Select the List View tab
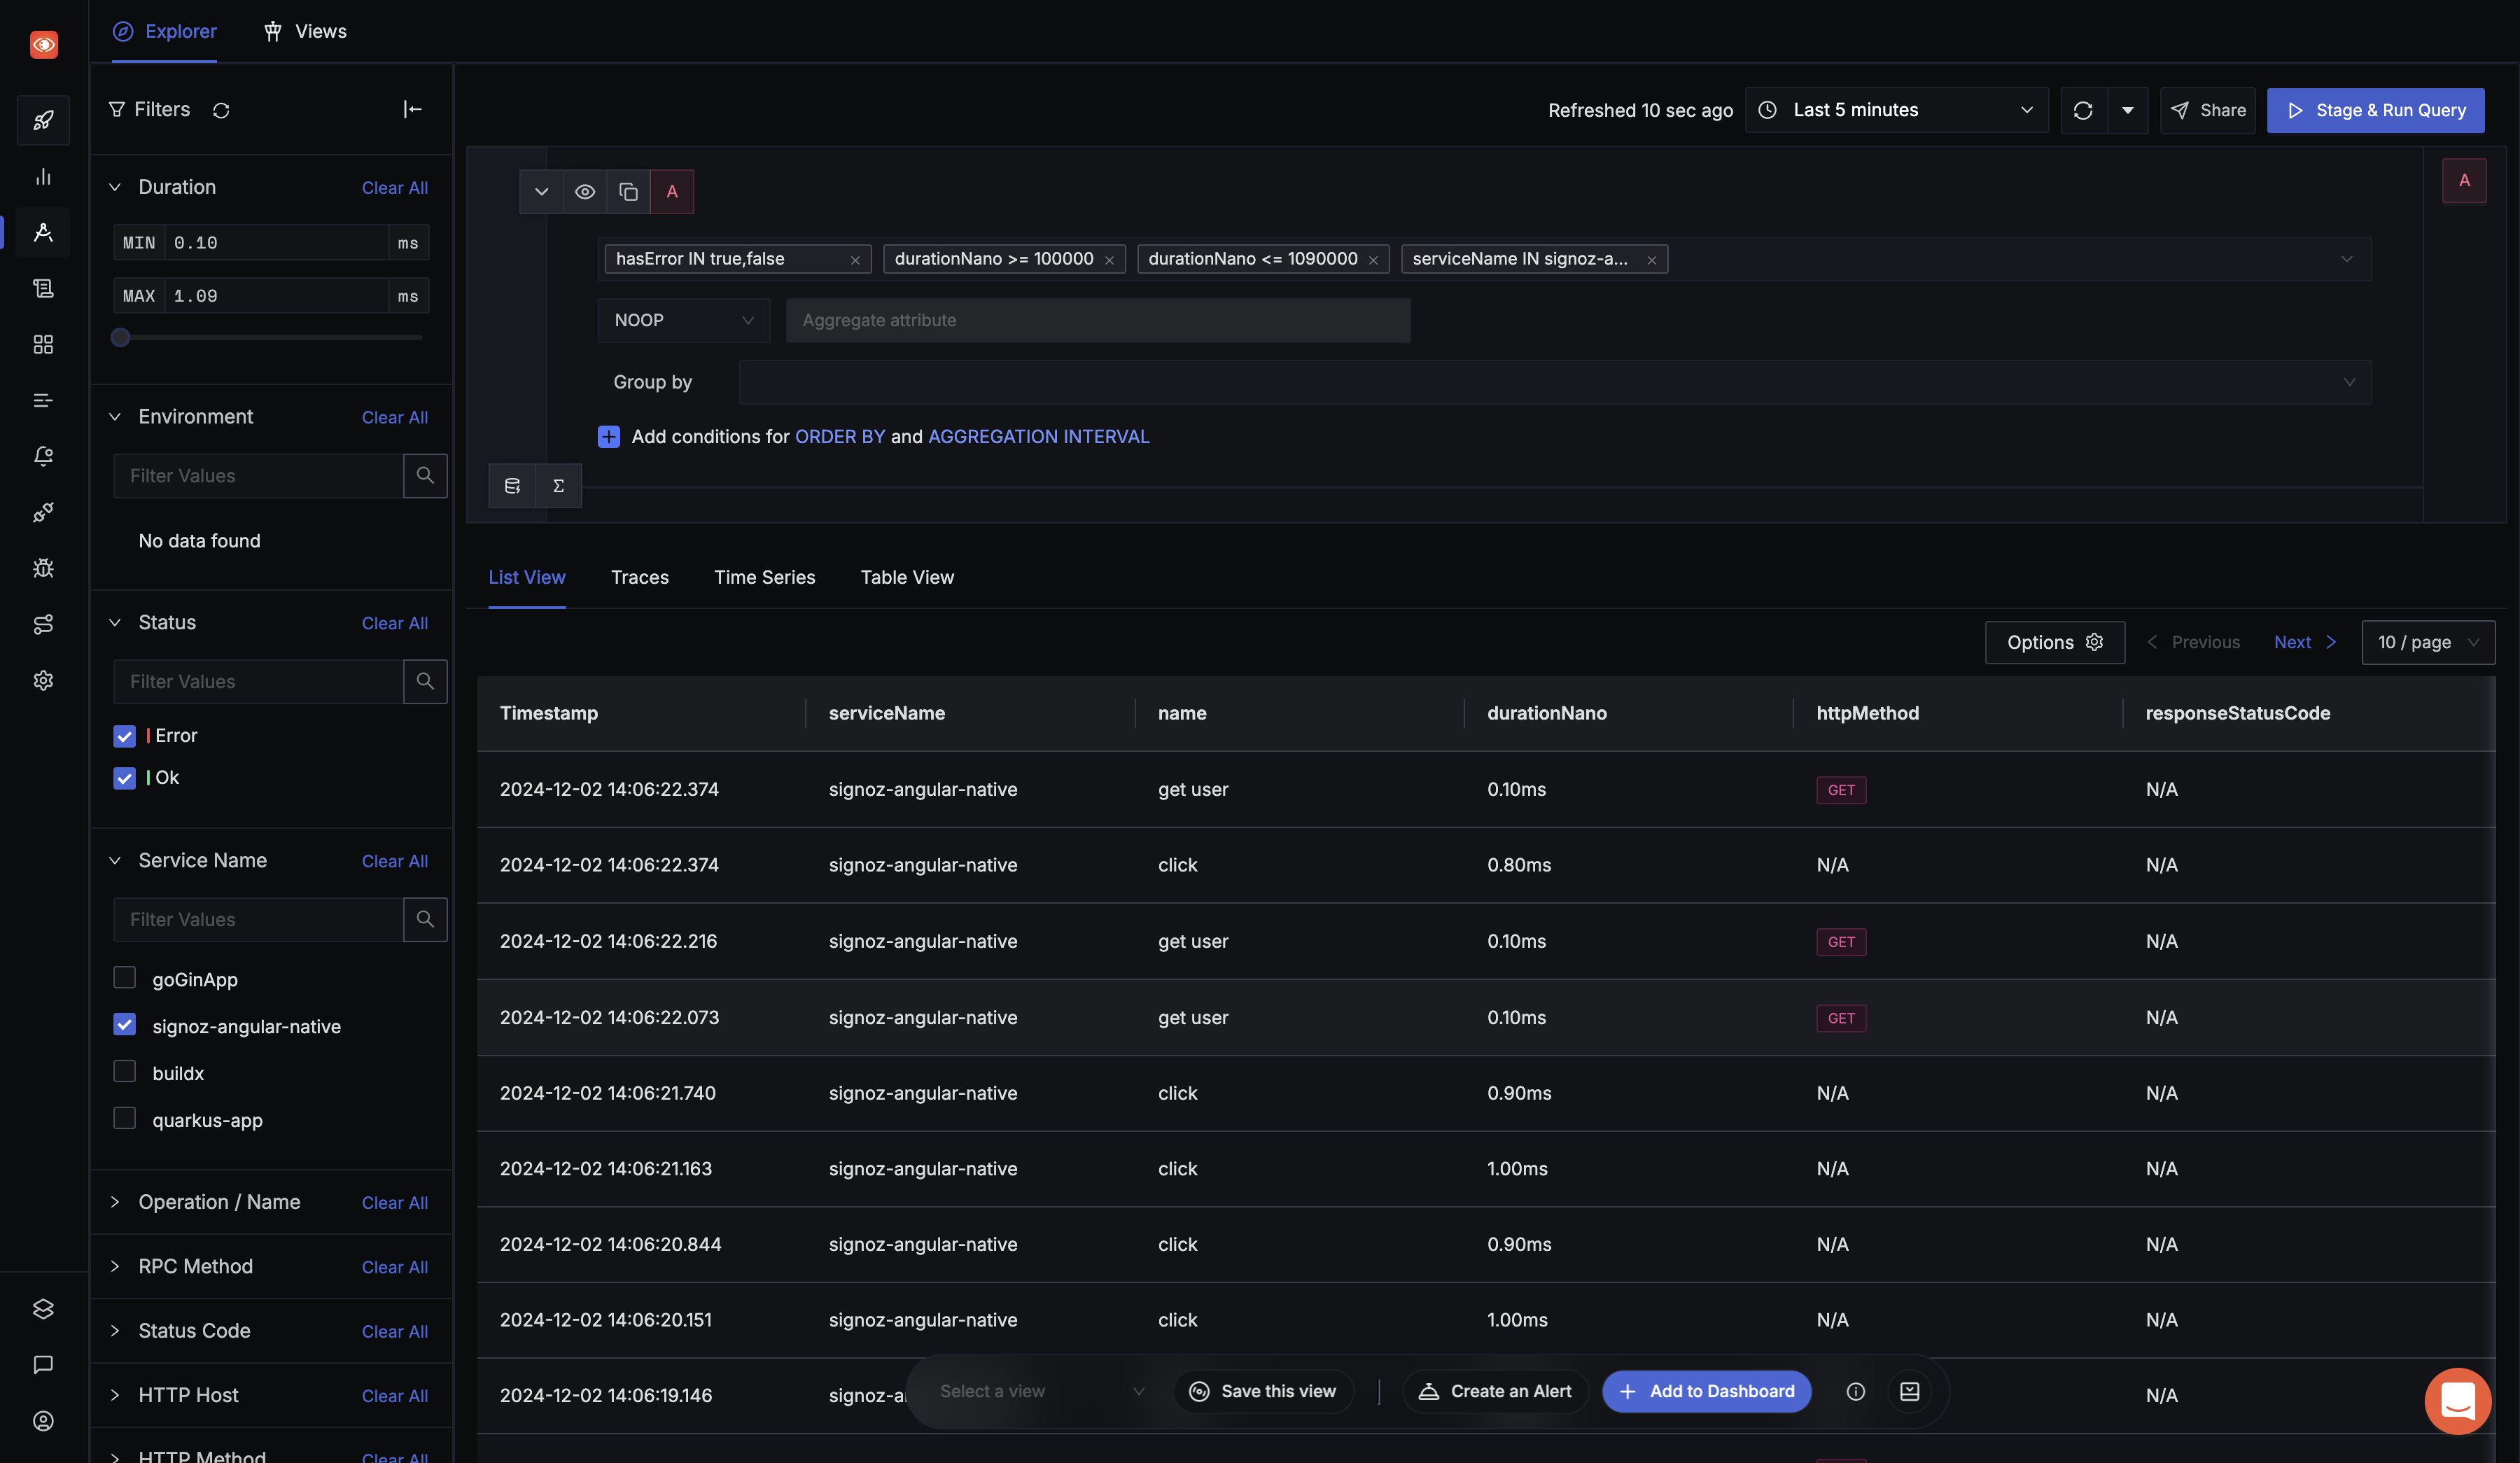2520x1463 pixels. [x=527, y=577]
